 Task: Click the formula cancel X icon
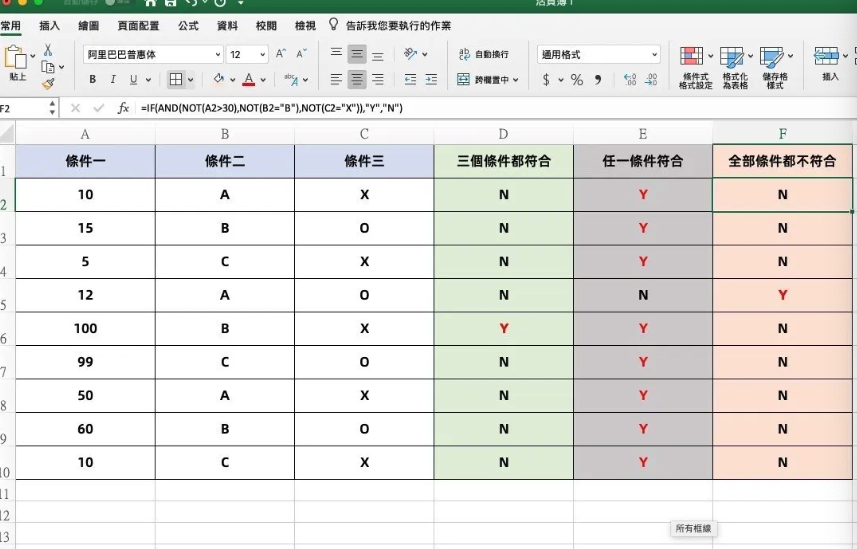(75, 108)
